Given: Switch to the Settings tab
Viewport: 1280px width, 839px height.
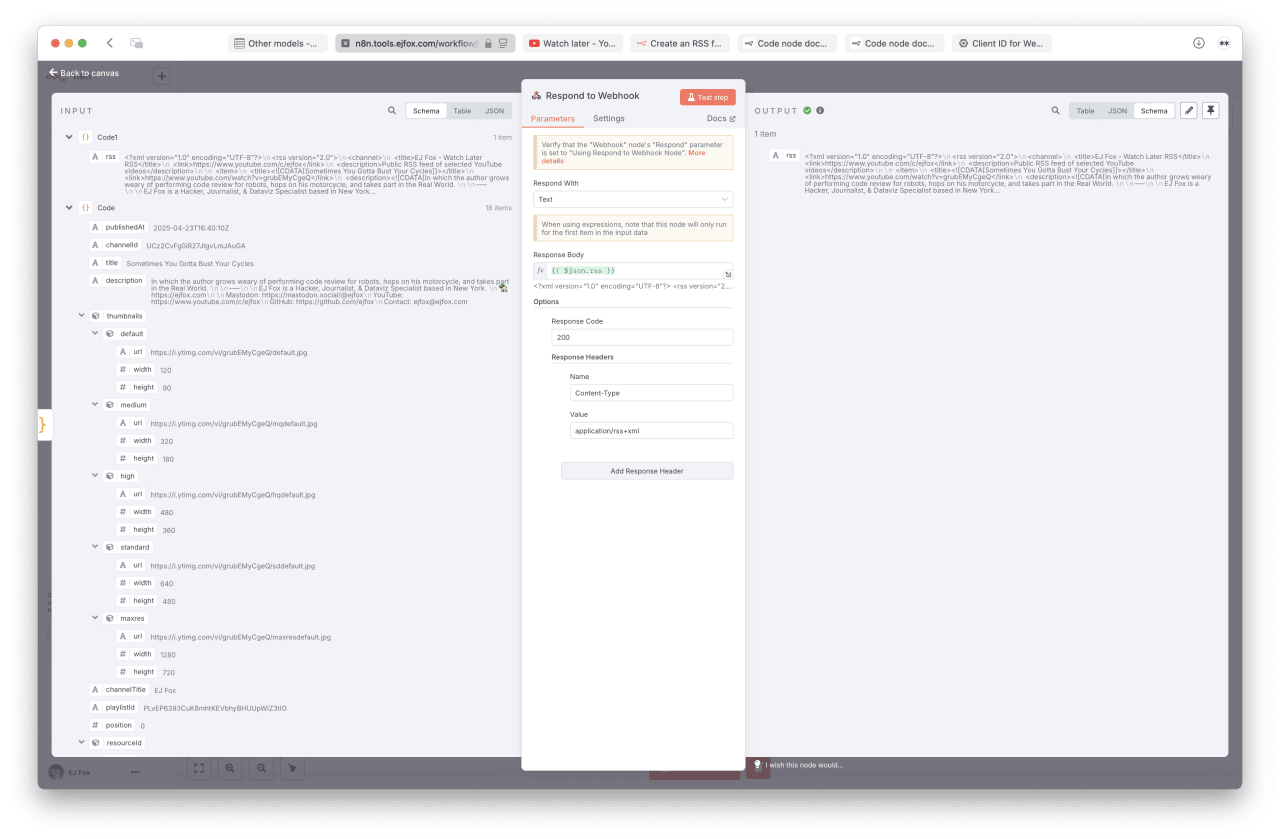Looking at the screenshot, I should click(609, 118).
